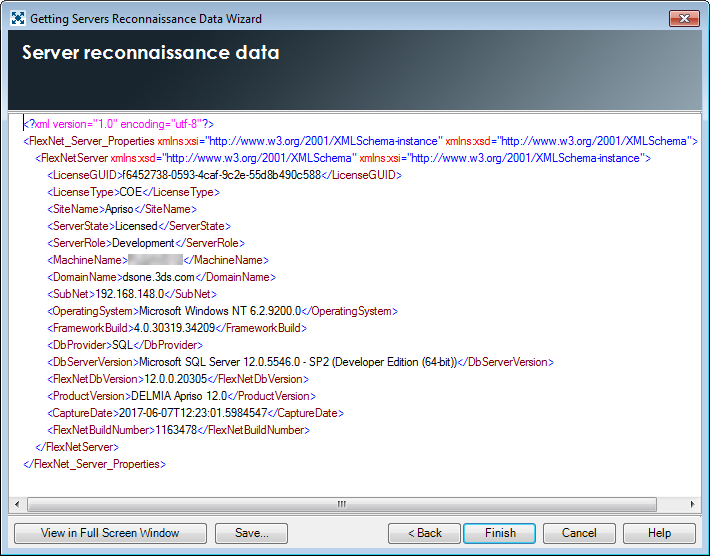Image resolution: width=710 pixels, height=556 pixels.
Task: Click the horizontal scrollbar left arrow
Action: (x=17, y=504)
